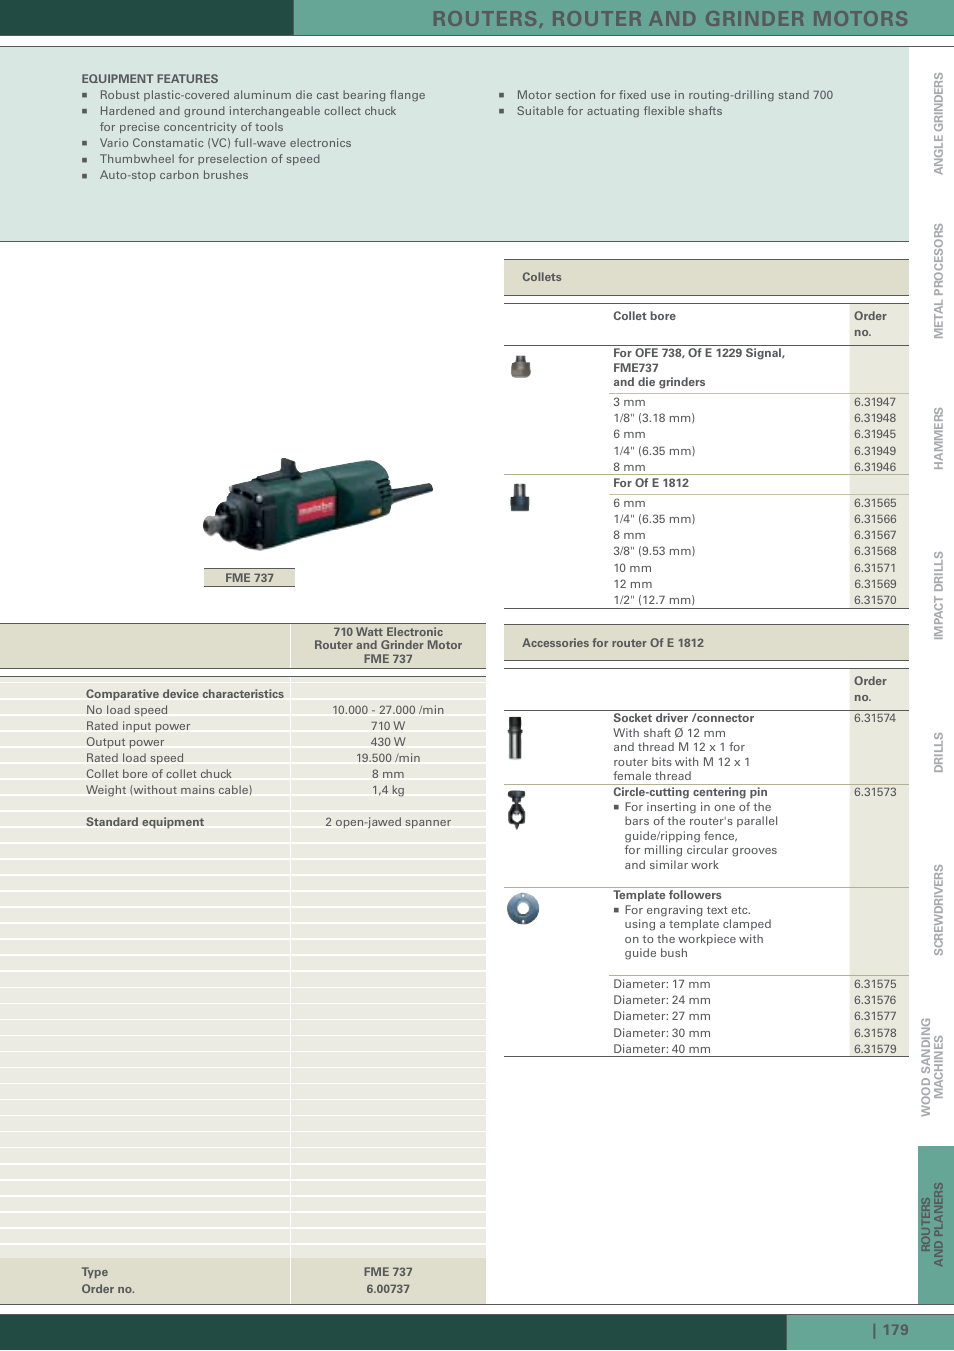The width and height of the screenshot is (954, 1351).
Task: Click the Socket driver /connector title
Action: click(x=684, y=718)
